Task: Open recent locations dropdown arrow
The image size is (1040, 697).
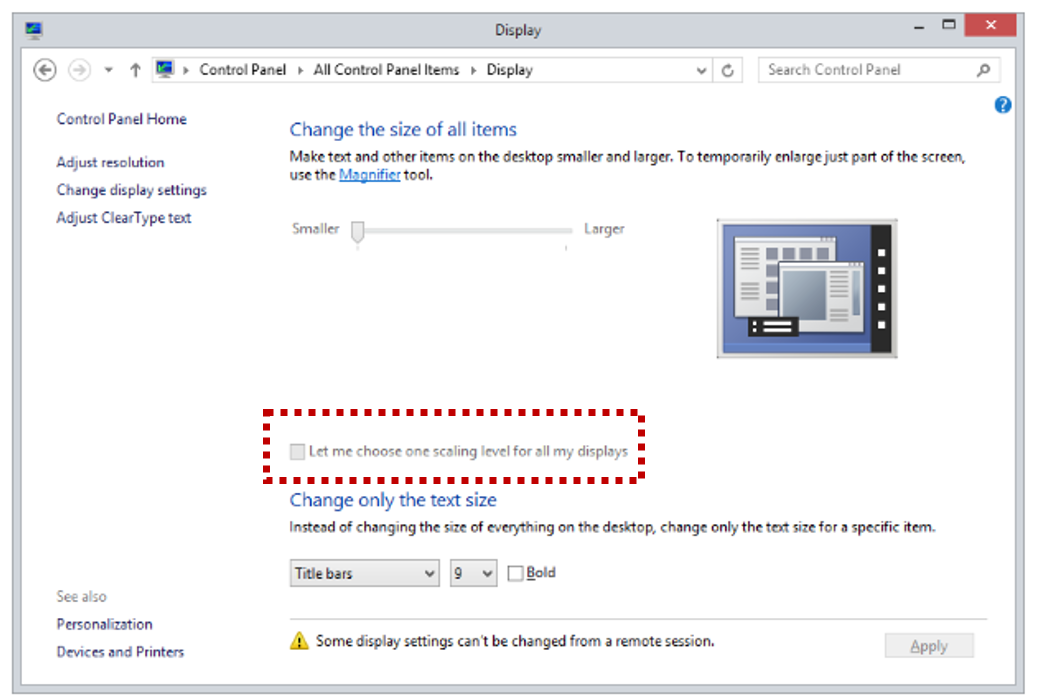Action: 109,70
